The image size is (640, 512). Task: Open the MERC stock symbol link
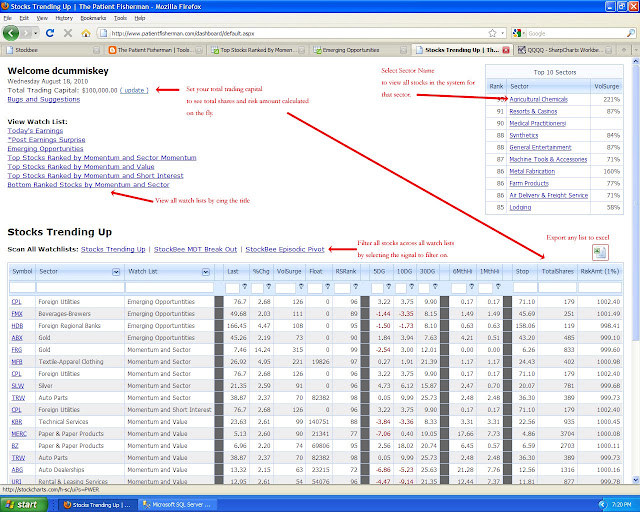coord(19,434)
